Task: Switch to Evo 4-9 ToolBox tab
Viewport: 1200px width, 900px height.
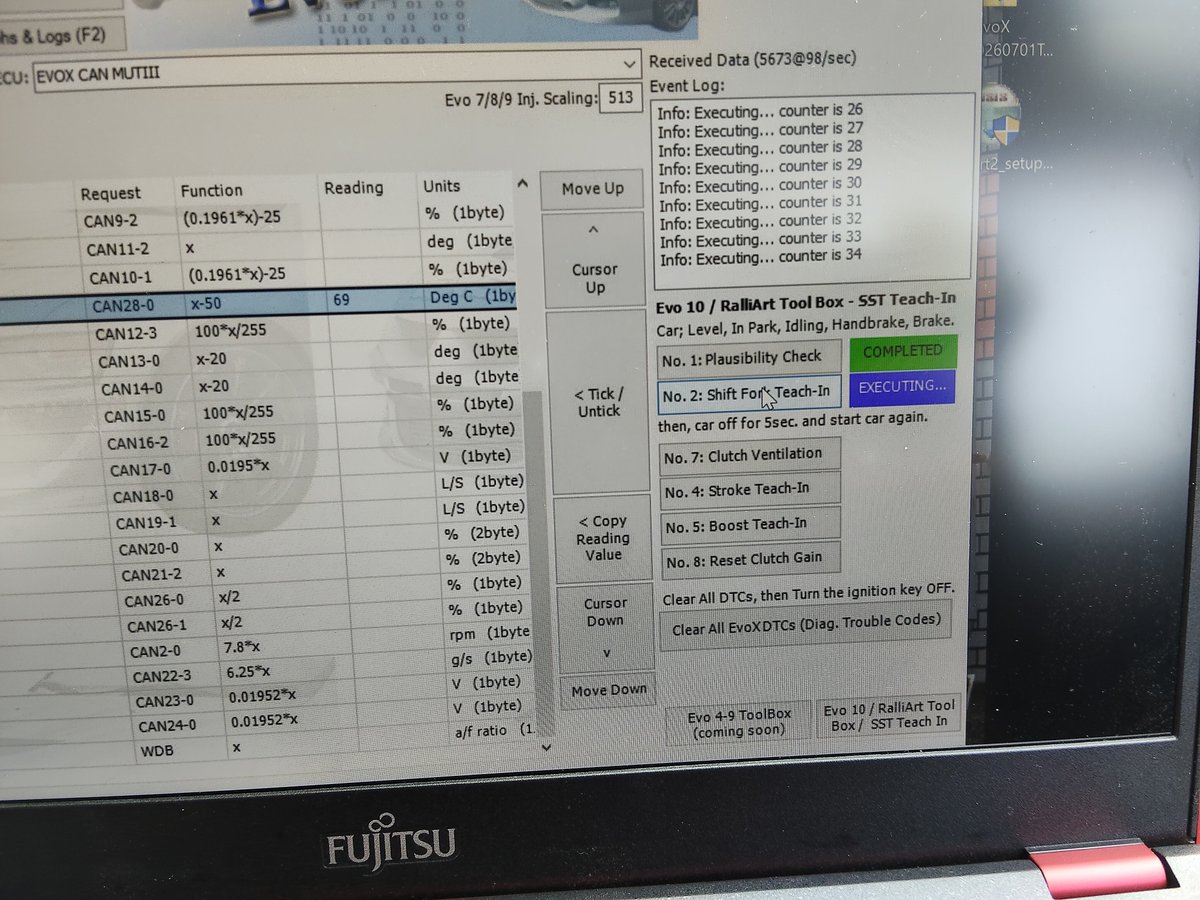Action: click(739, 721)
